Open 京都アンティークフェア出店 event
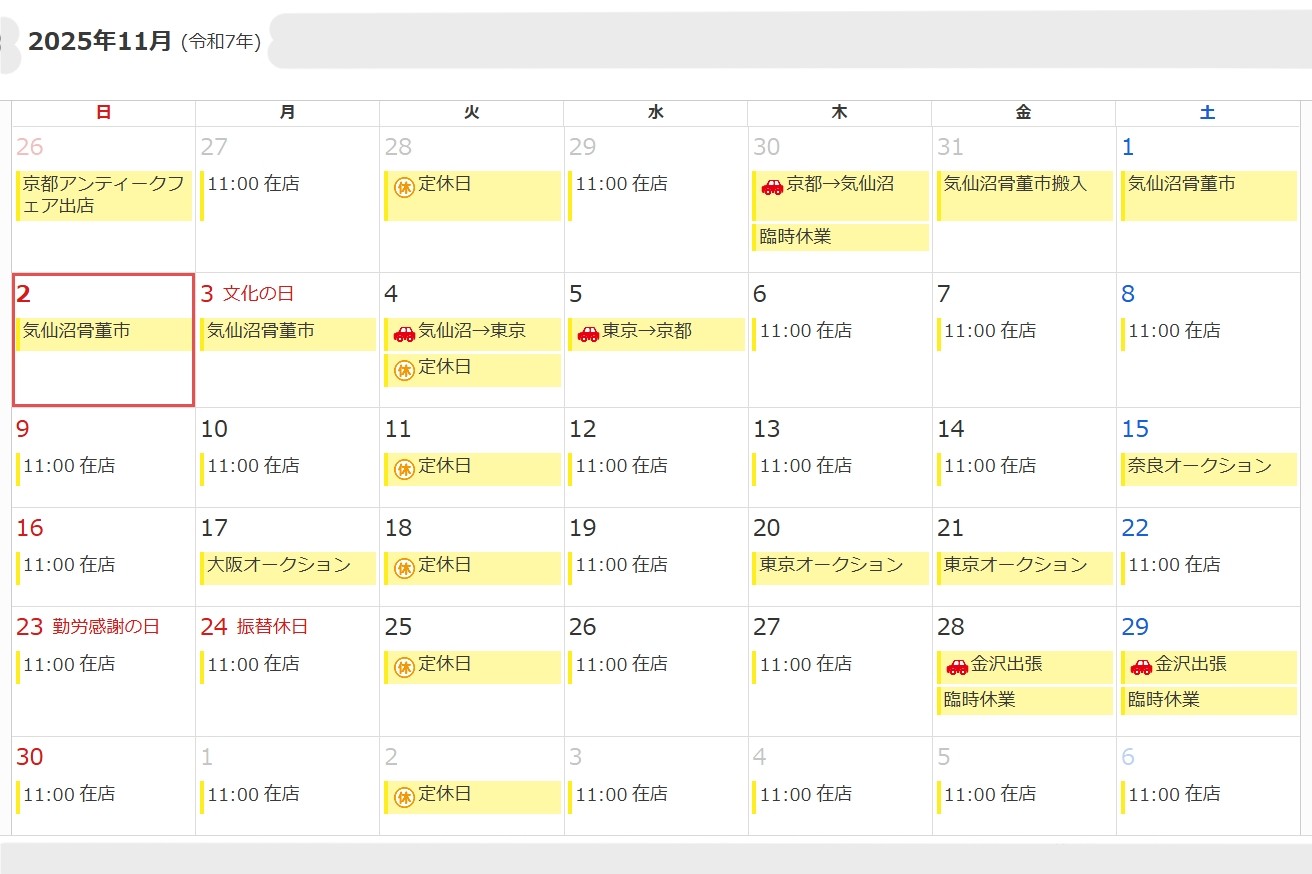Viewport: 1312px width, 874px height. pos(104,195)
